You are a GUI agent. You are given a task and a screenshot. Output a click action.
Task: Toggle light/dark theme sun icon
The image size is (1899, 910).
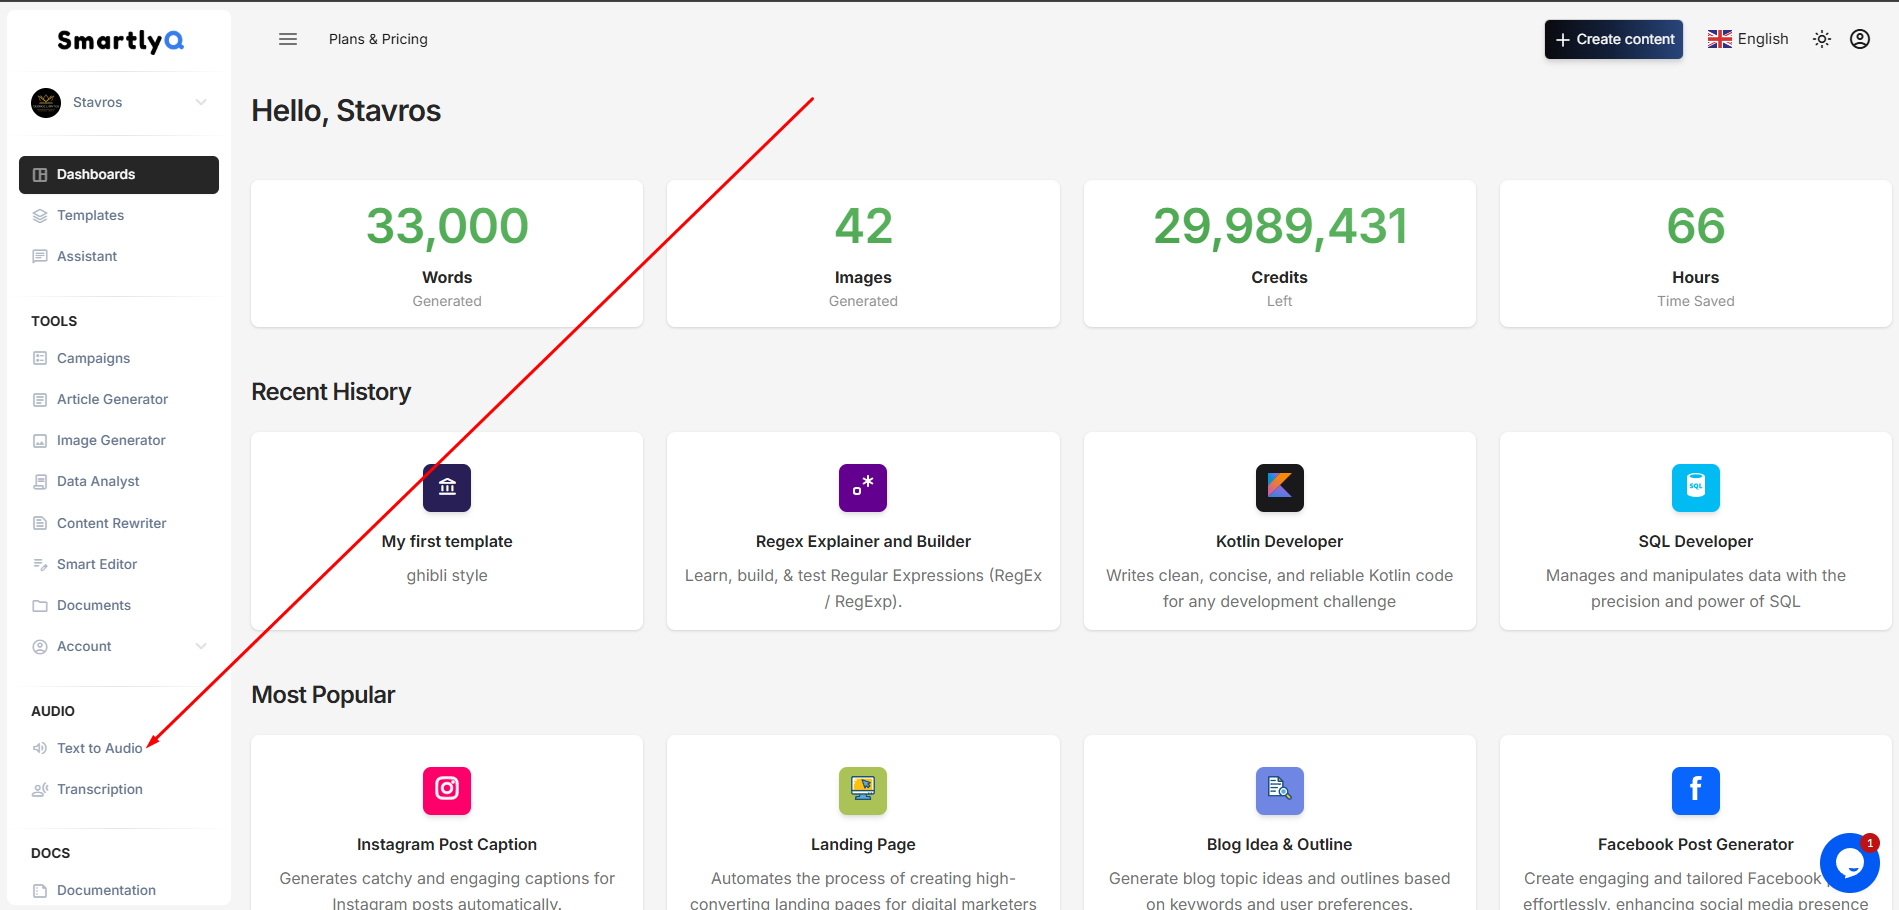1822,39
